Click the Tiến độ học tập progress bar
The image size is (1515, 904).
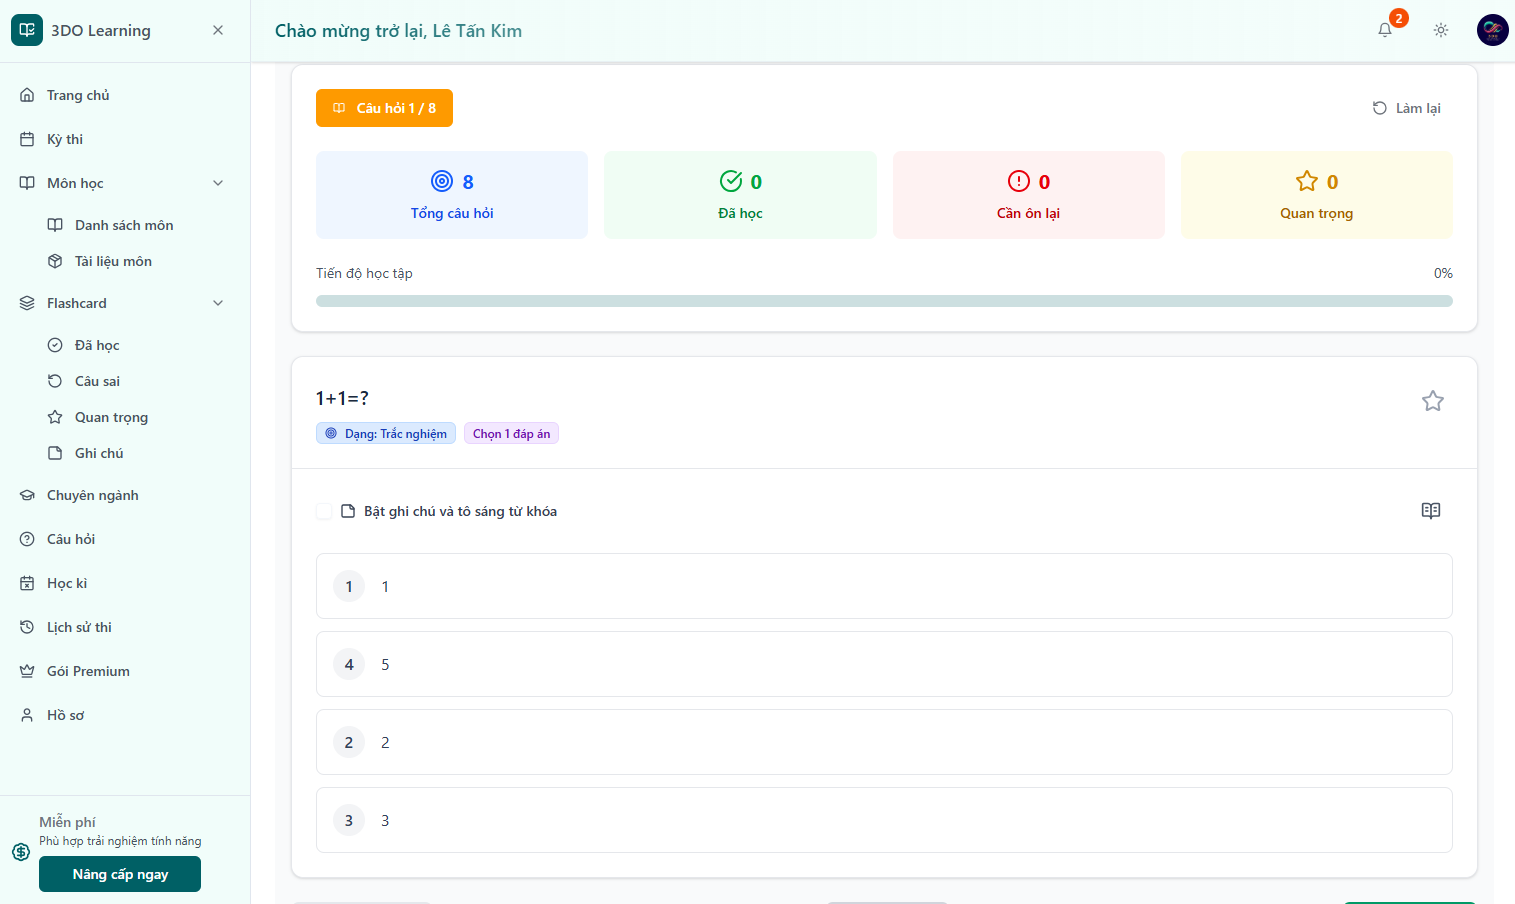tap(883, 300)
